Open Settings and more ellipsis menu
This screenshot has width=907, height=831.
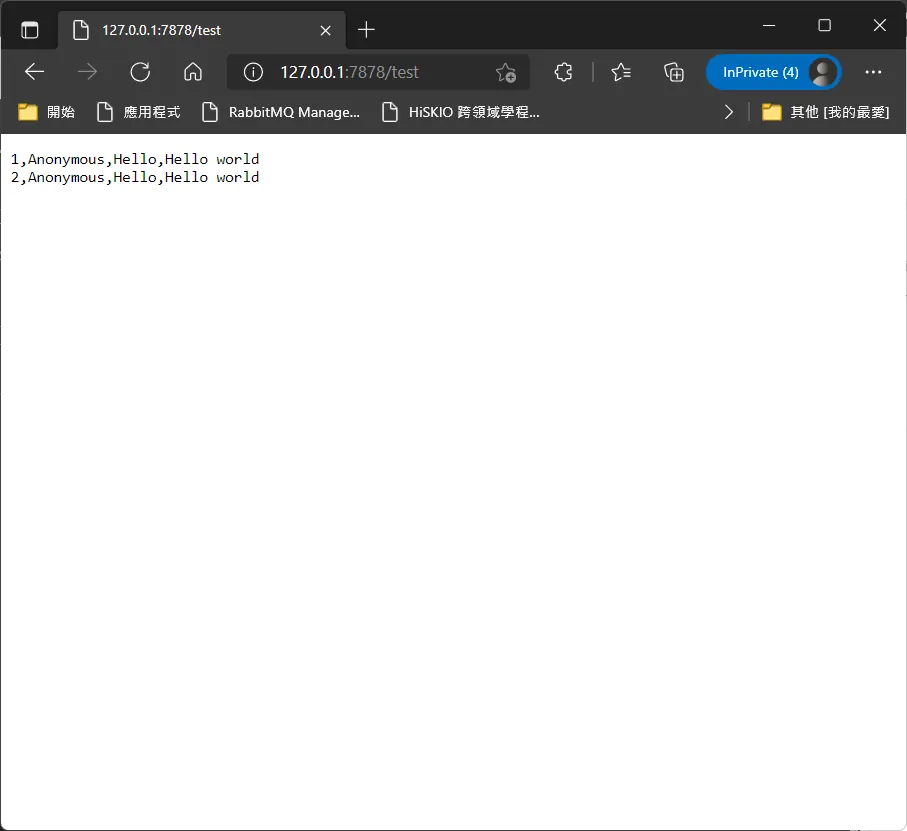[x=873, y=72]
